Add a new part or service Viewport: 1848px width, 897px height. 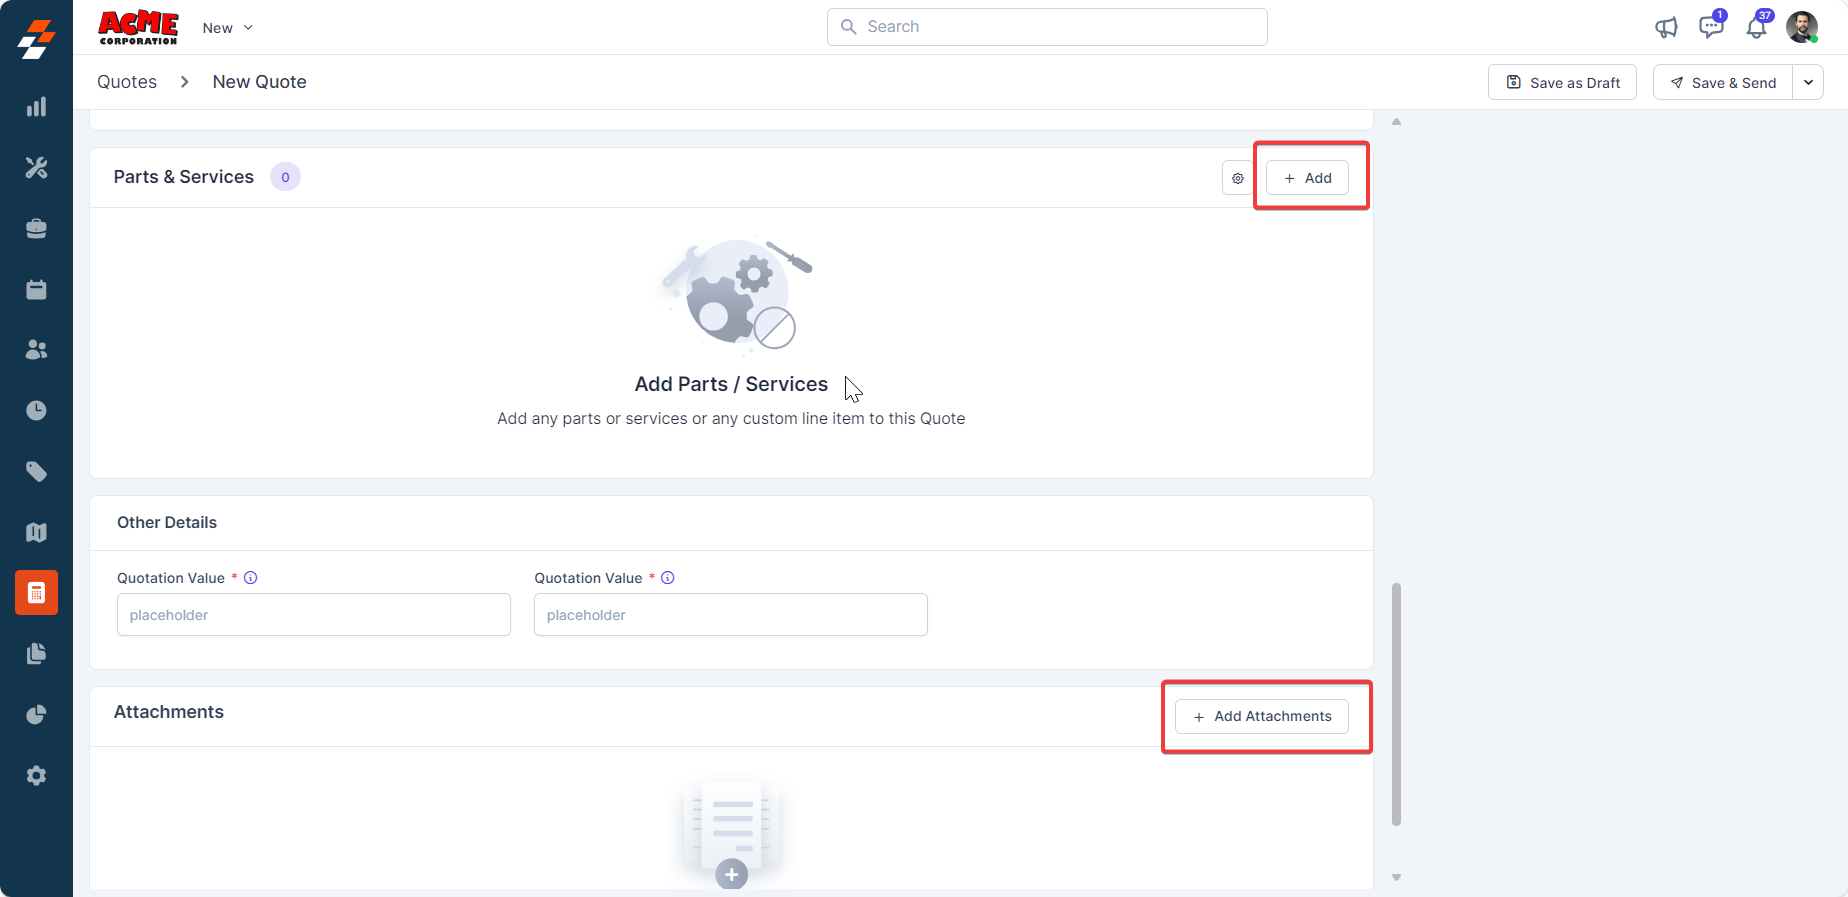(x=1307, y=178)
